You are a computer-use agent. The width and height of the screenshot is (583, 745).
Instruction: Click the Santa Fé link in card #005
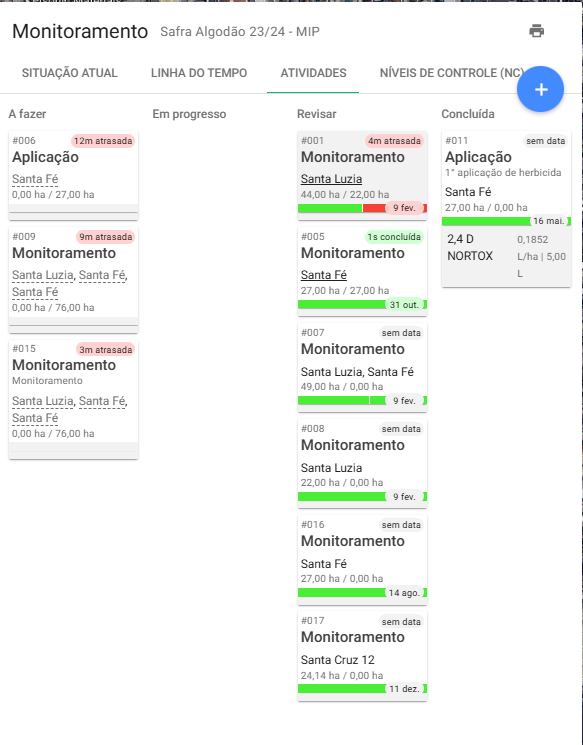click(324, 275)
